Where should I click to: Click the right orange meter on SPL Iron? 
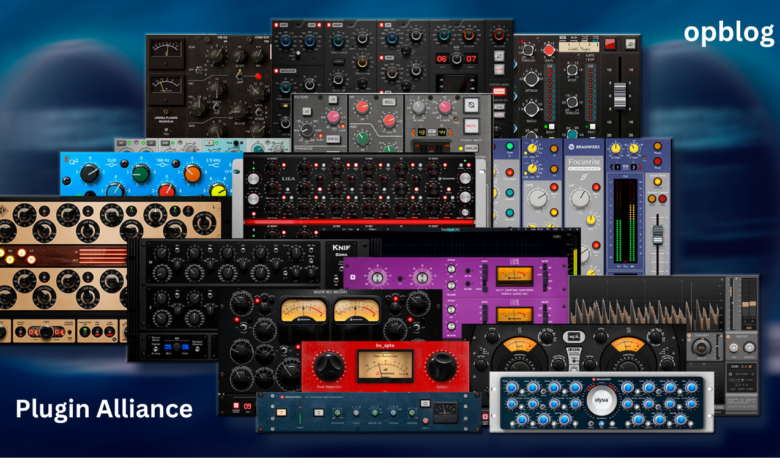point(627,347)
